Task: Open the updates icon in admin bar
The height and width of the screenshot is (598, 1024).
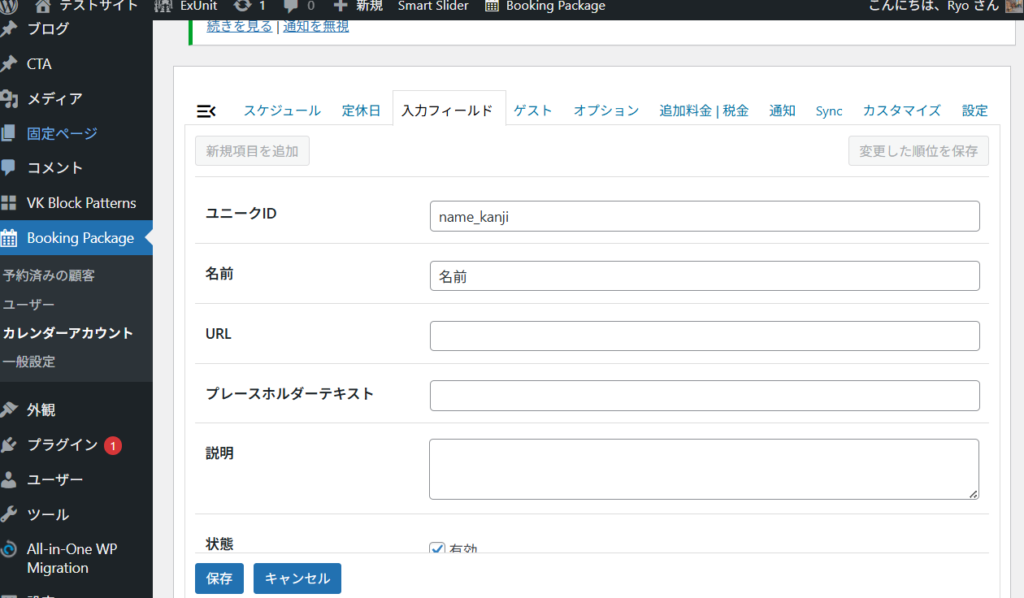Action: pos(242,6)
